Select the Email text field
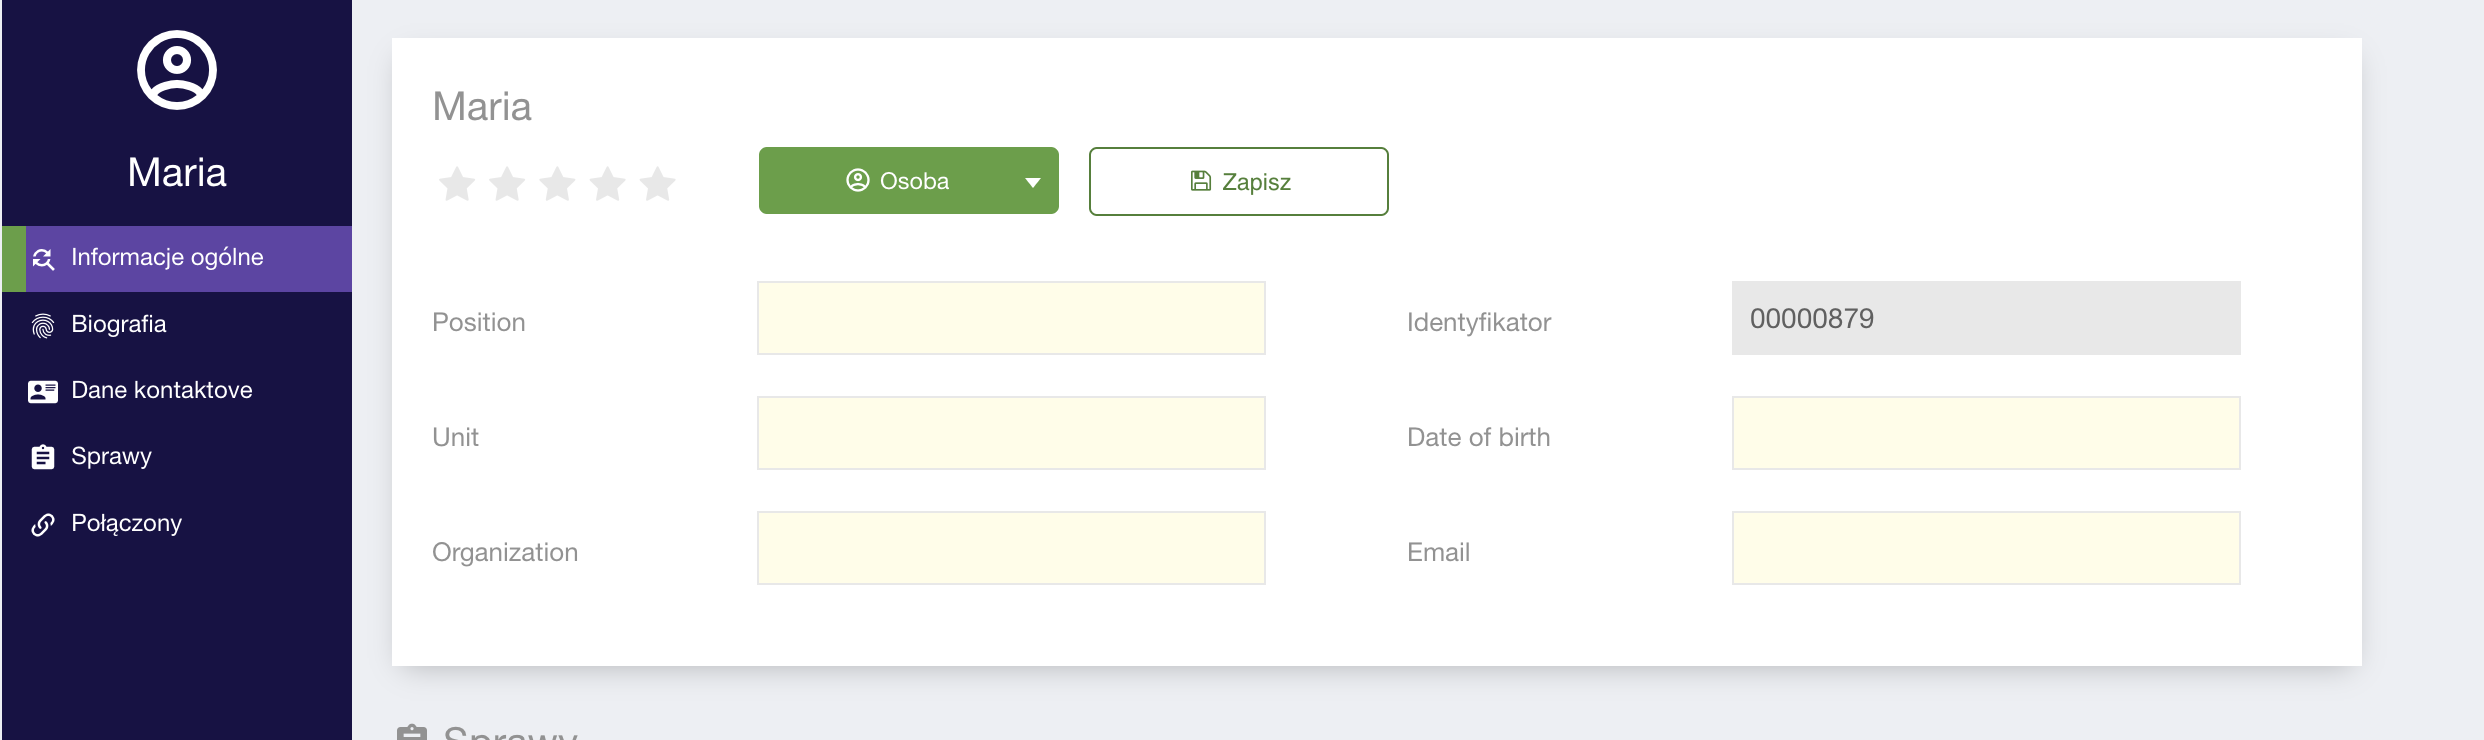The height and width of the screenshot is (740, 2484). click(x=1985, y=548)
